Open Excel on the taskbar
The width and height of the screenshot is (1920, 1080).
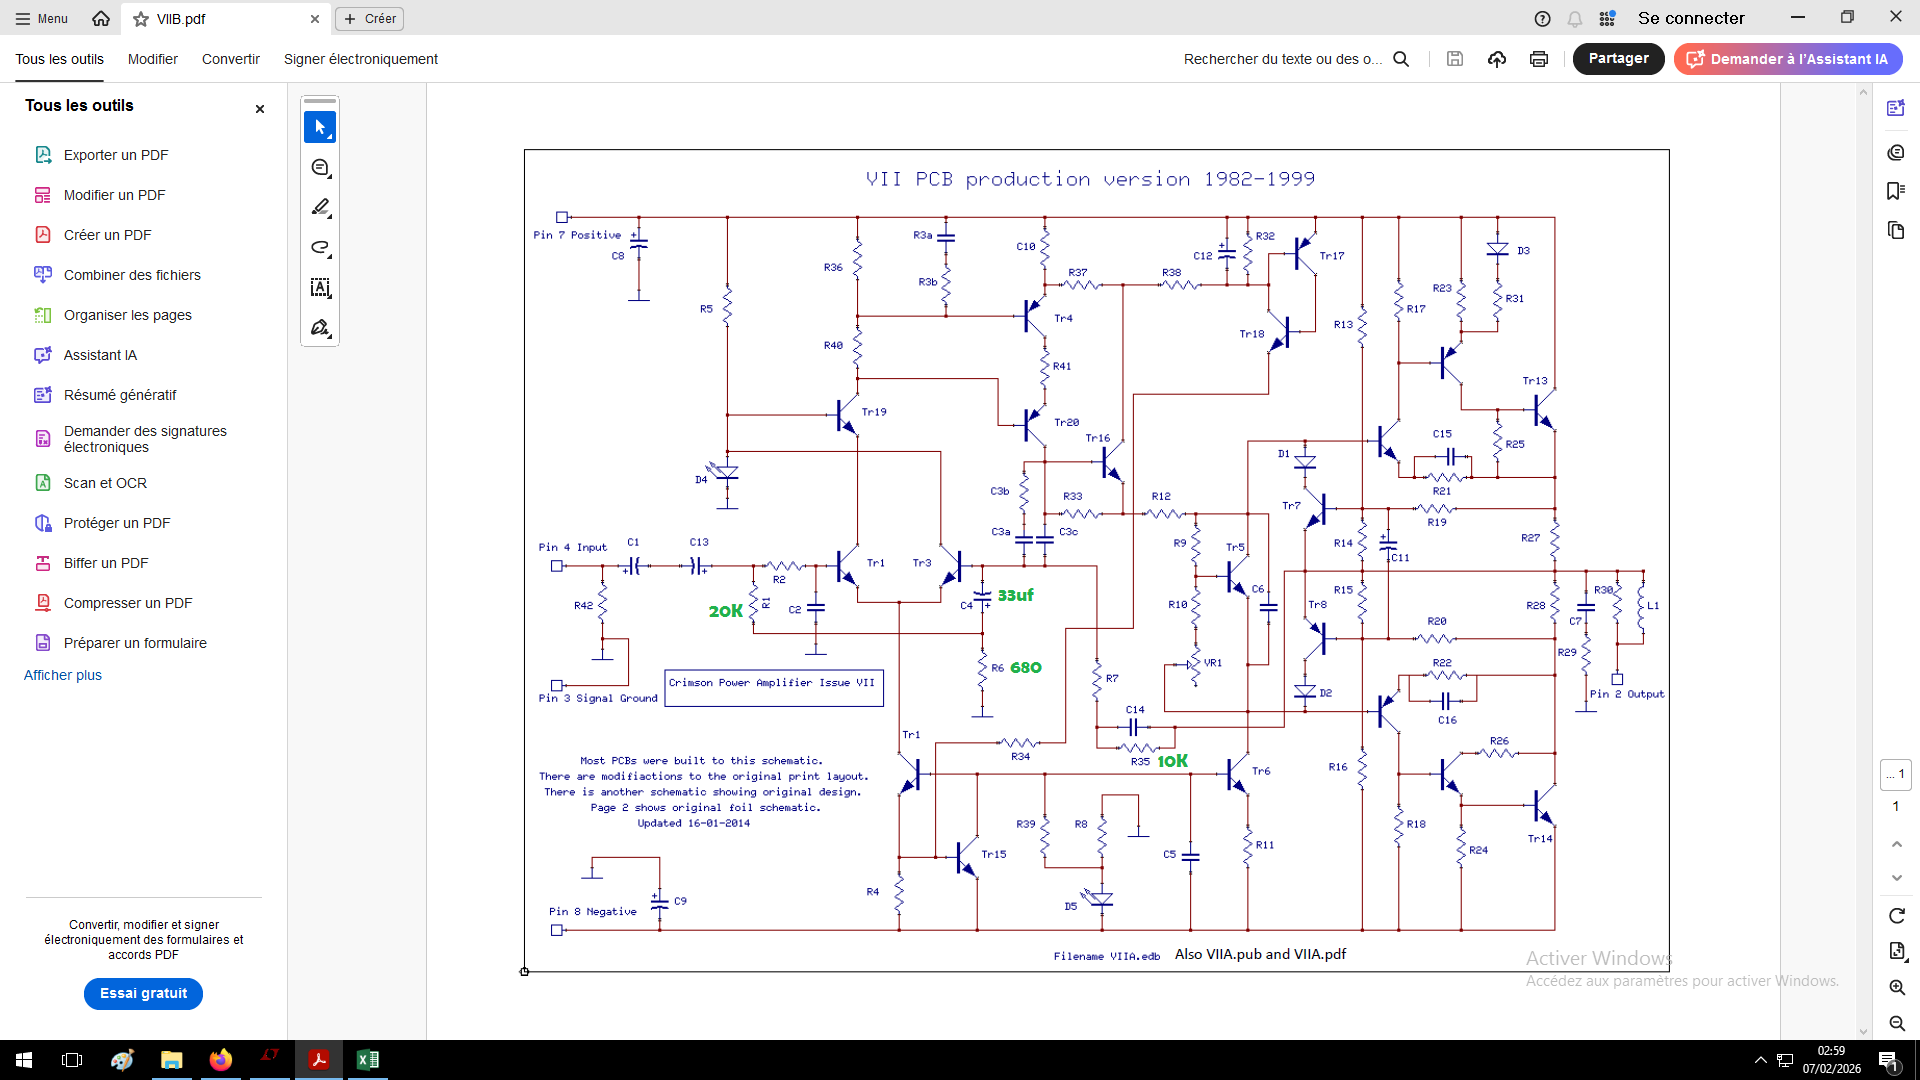(367, 1060)
